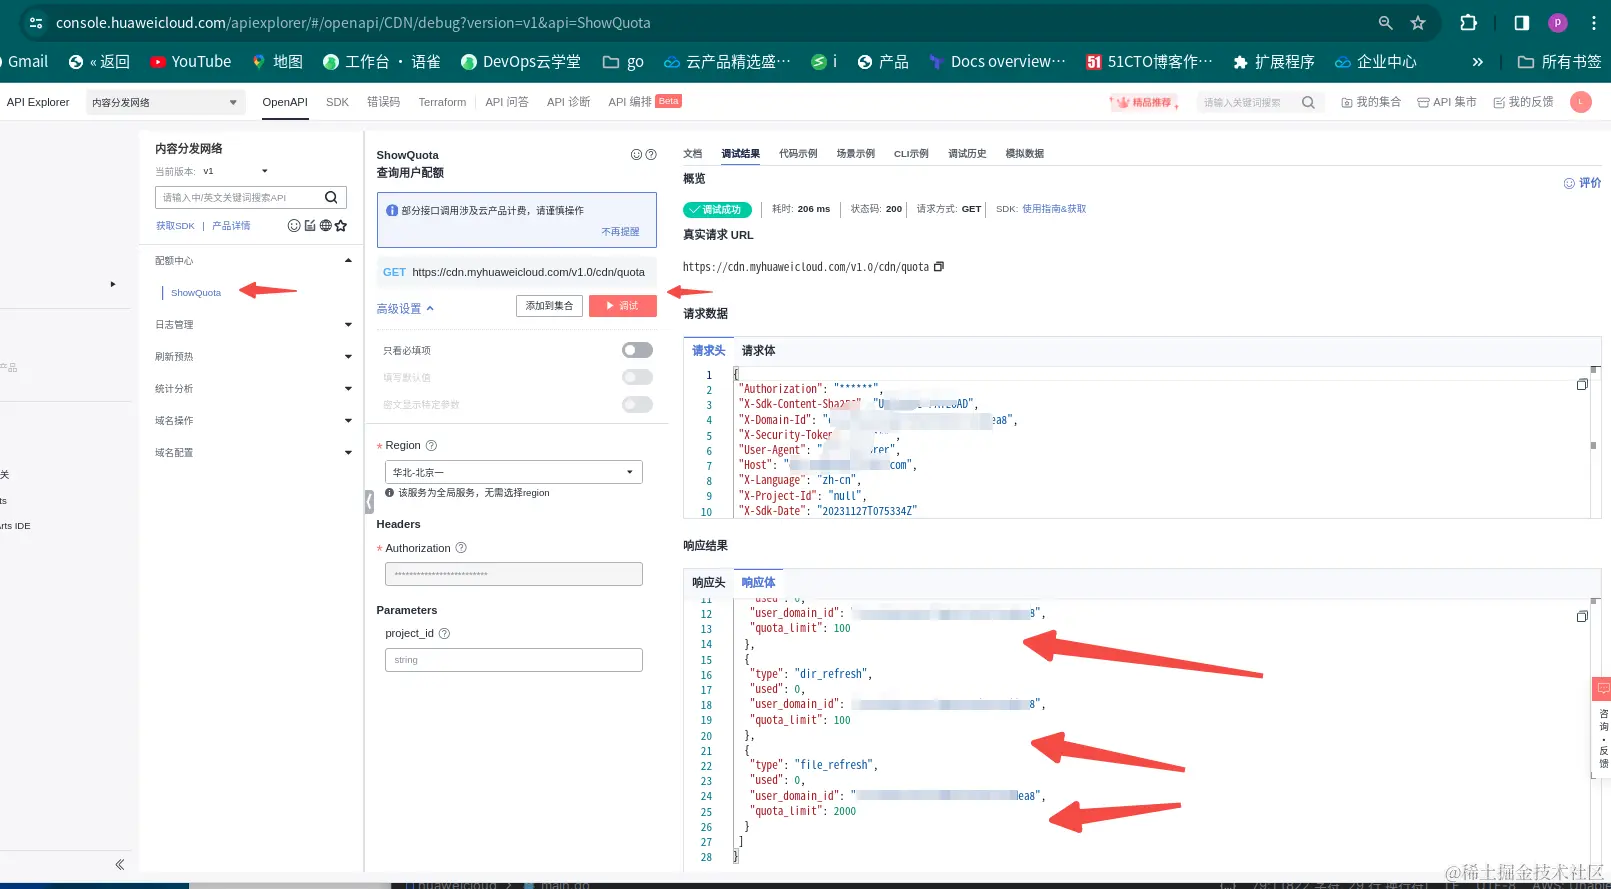Click the panel collapse handle left of Region
The image size is (1611, 889).
(369, 501)
